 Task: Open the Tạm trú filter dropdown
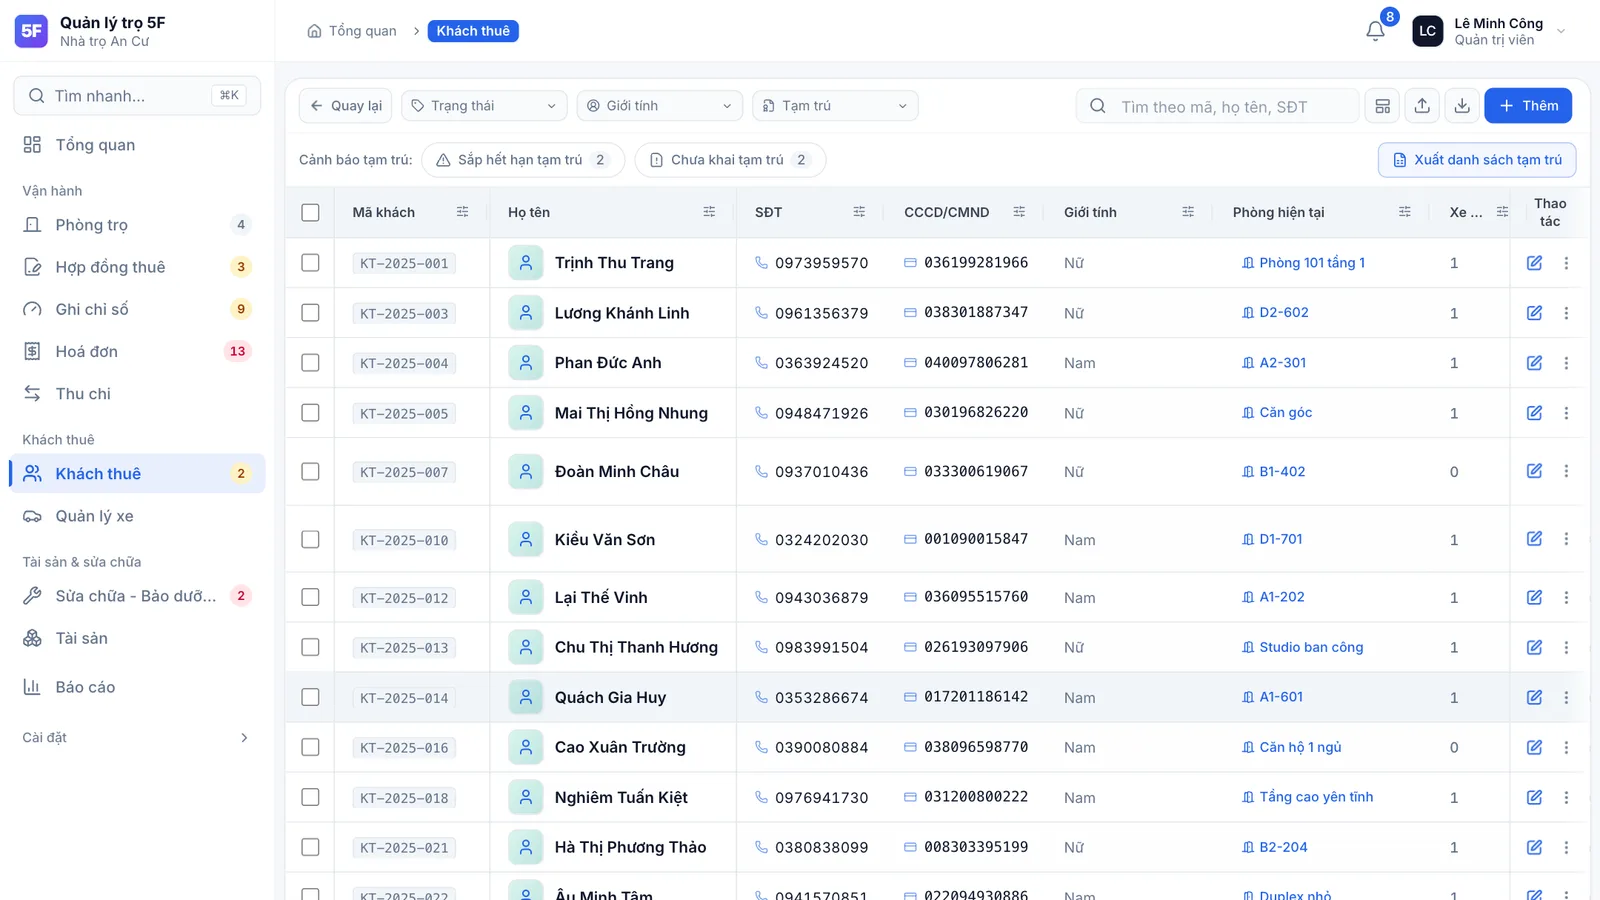pyautogui.click(x=835, y=106)
